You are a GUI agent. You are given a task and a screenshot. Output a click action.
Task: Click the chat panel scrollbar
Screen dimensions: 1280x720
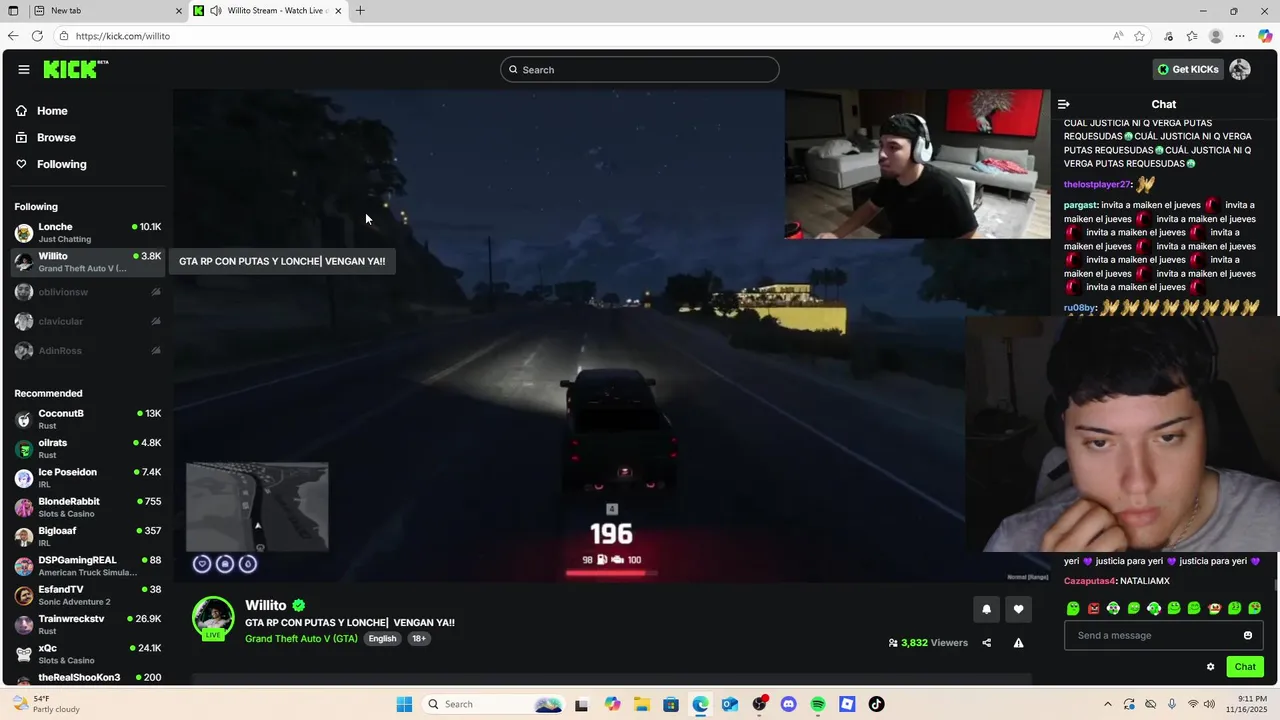point(1275,586)
